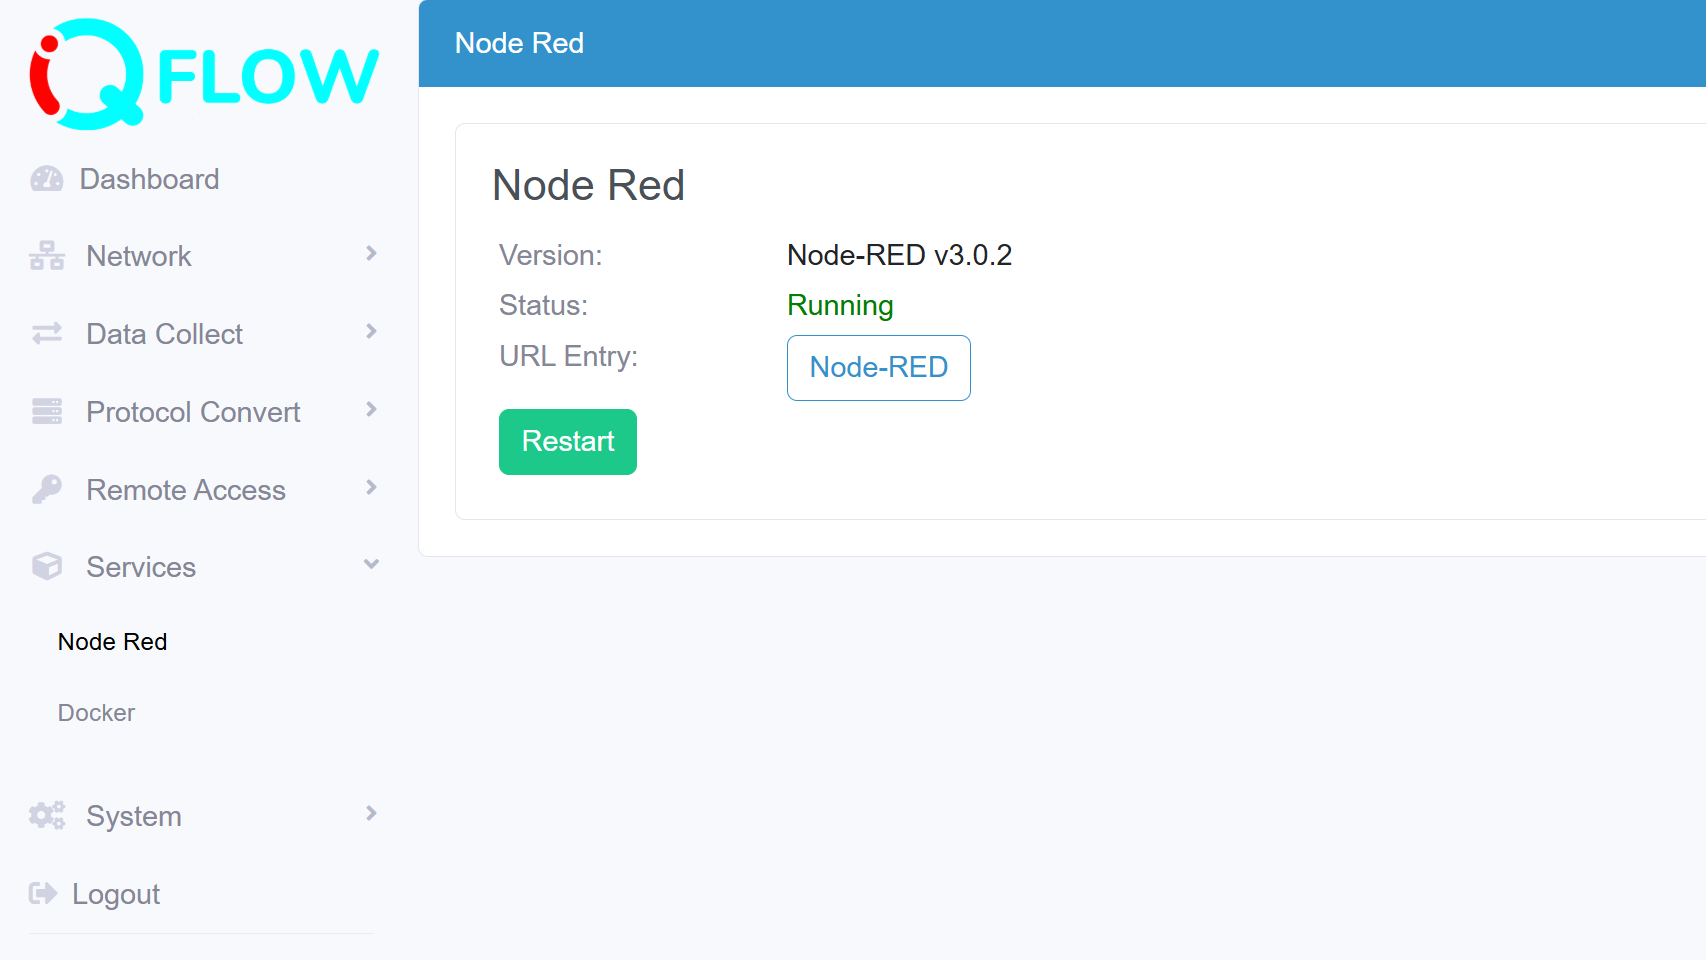The height and width of the screenshot is (960, 1706).
Task: Click the Dashboard gauge icon
Action: (46, 179)
